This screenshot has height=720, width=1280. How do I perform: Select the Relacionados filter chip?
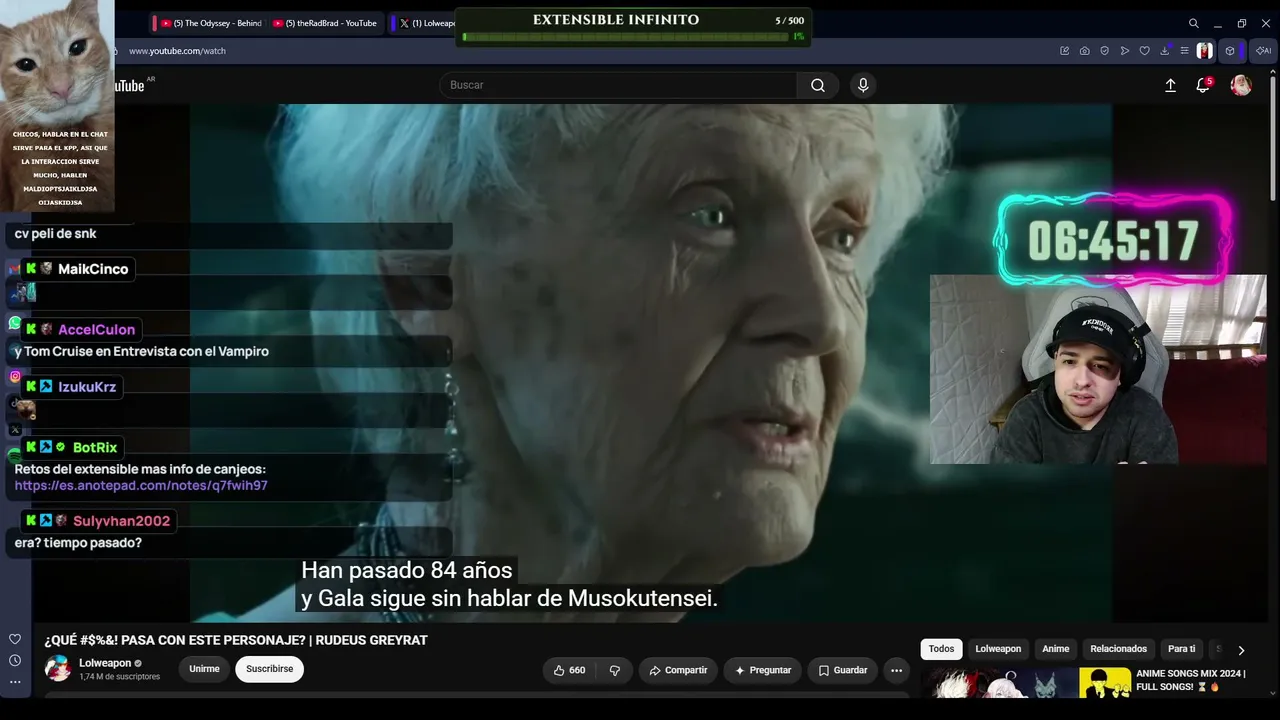pos(1118,649)
